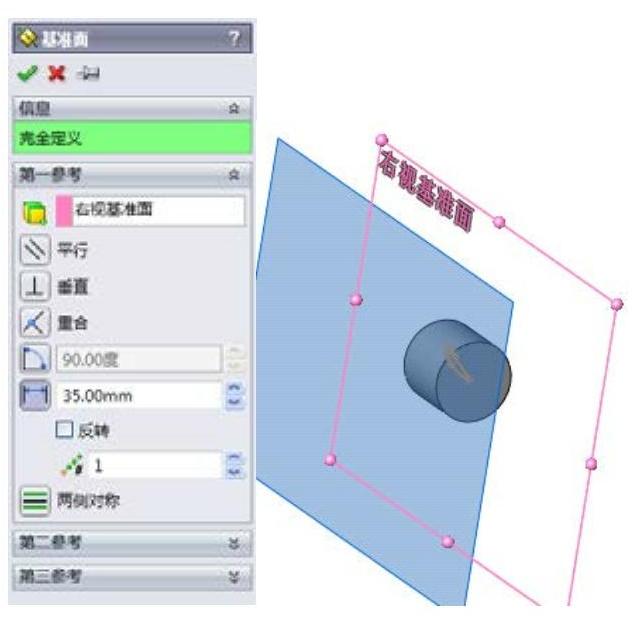Cancel using the red X icon
Viewport: 640px width, 619px height.
pos(56,74)
